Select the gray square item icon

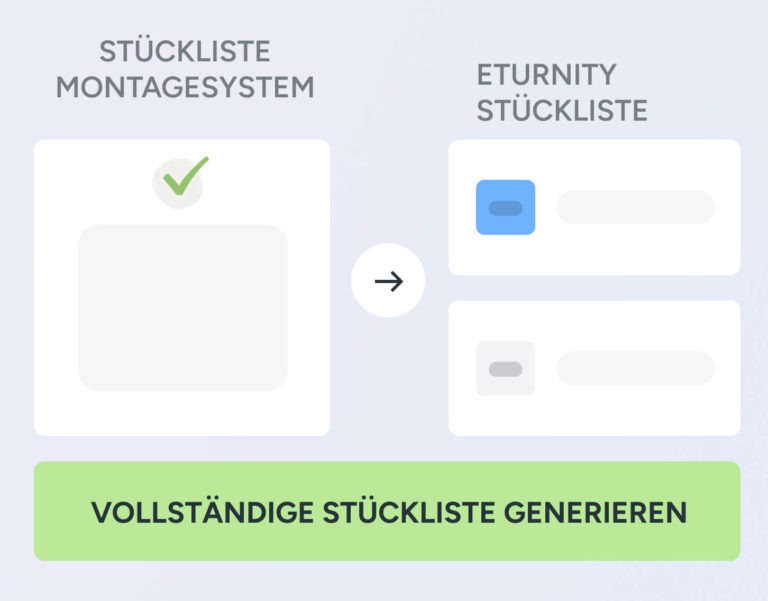click(505, 368)
